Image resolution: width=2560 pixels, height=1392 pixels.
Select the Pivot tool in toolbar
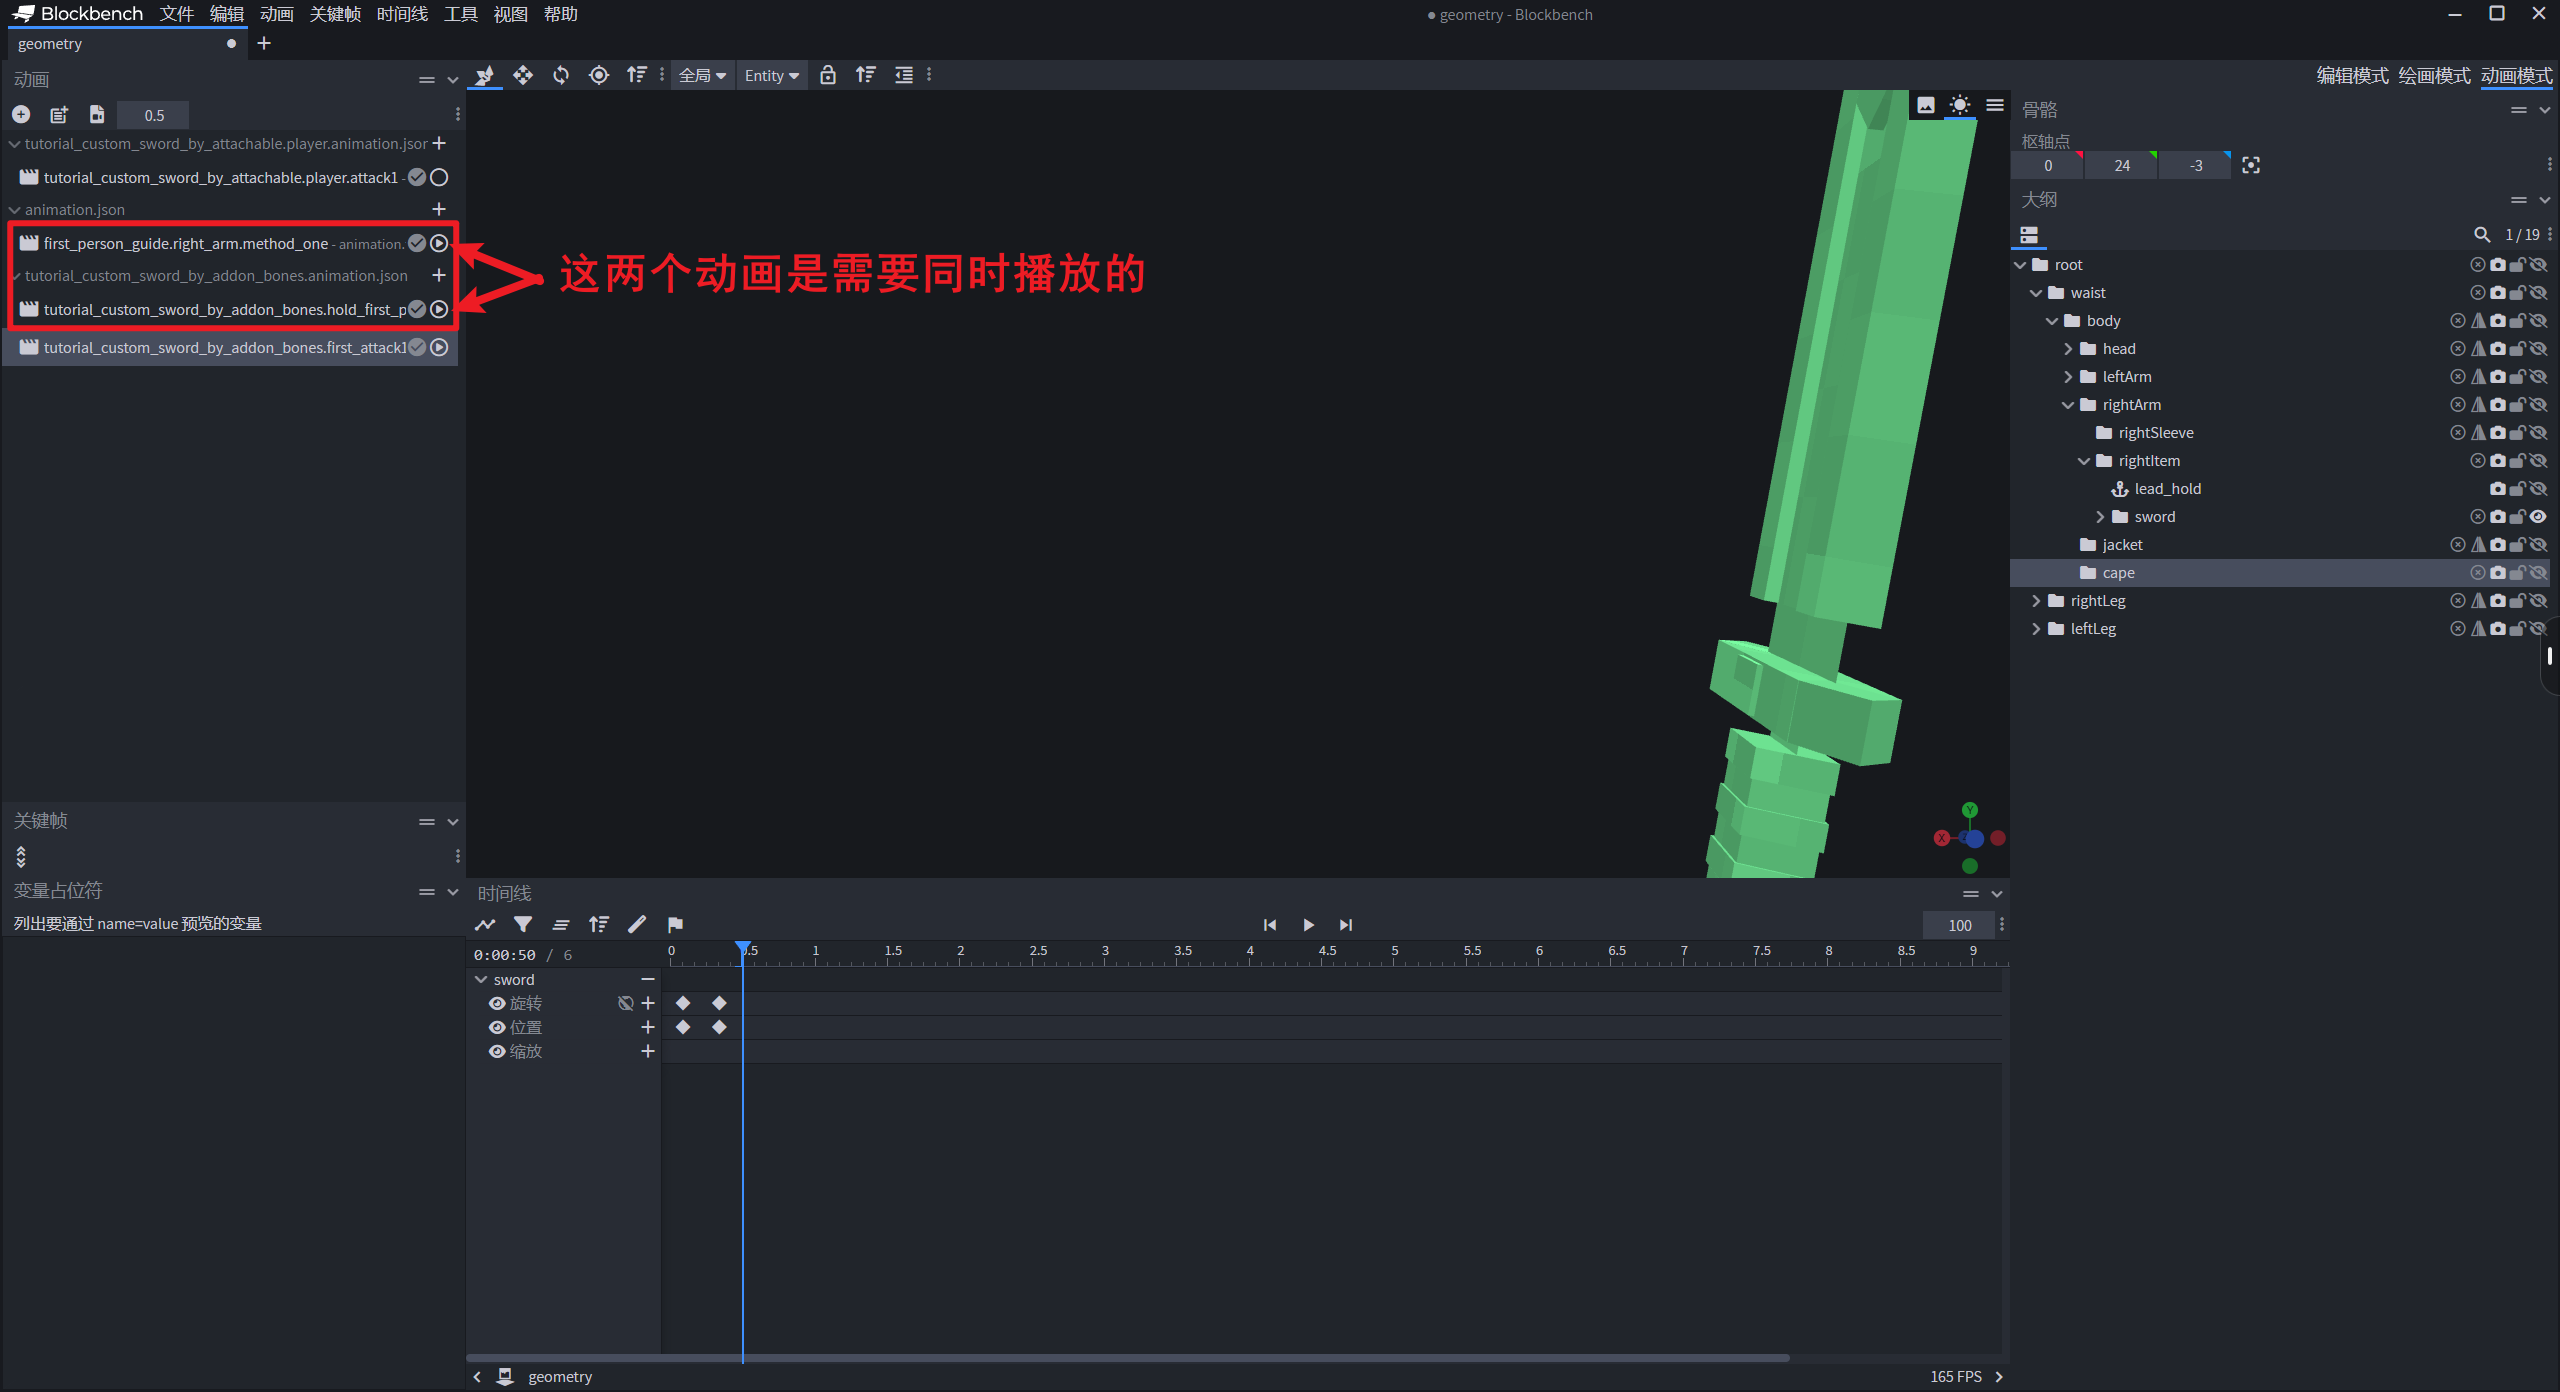(x=599, y=75)
